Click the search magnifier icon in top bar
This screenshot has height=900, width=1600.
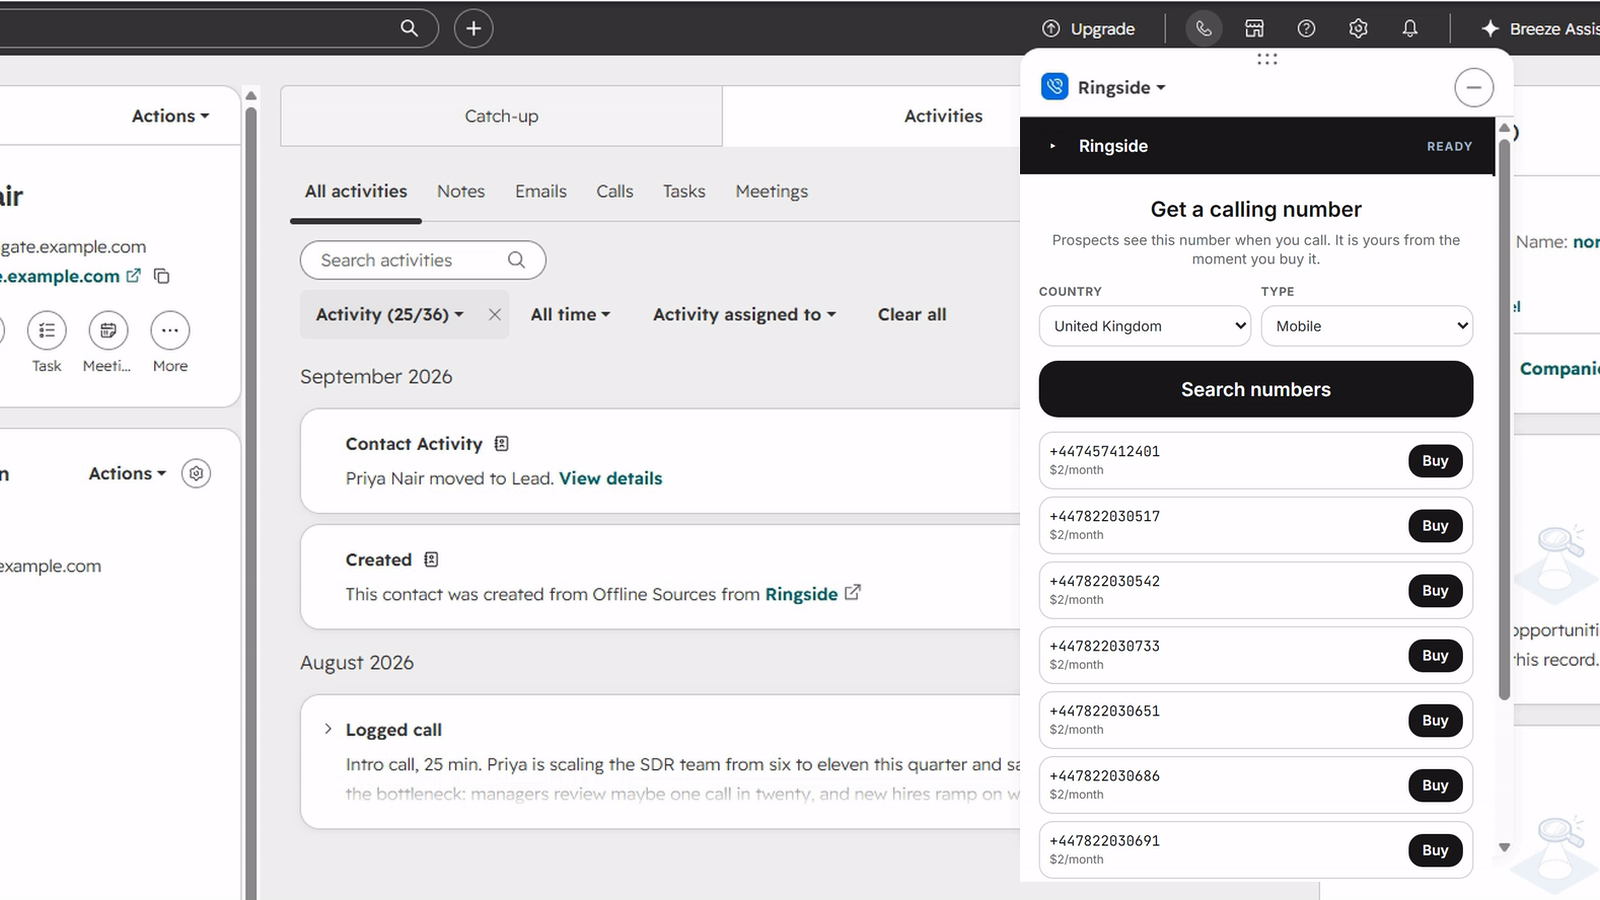point(409,28)
